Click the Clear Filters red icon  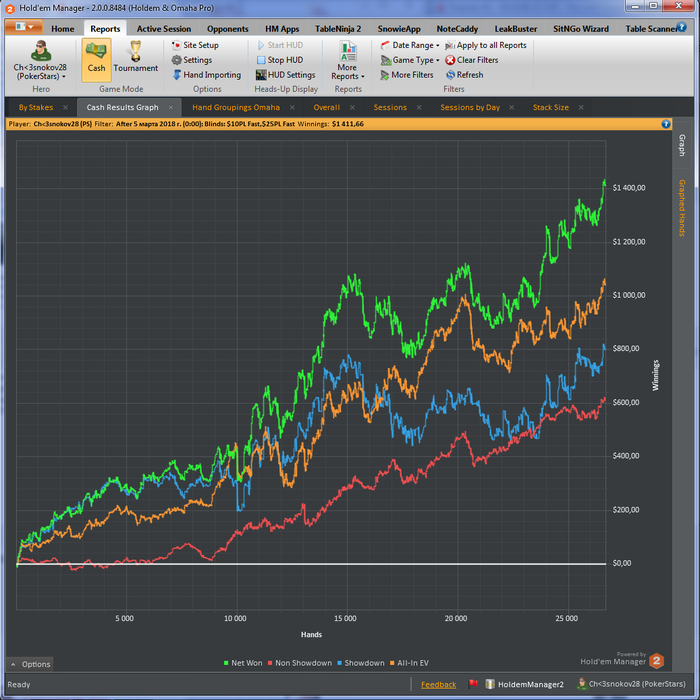[x=450, y=60]
